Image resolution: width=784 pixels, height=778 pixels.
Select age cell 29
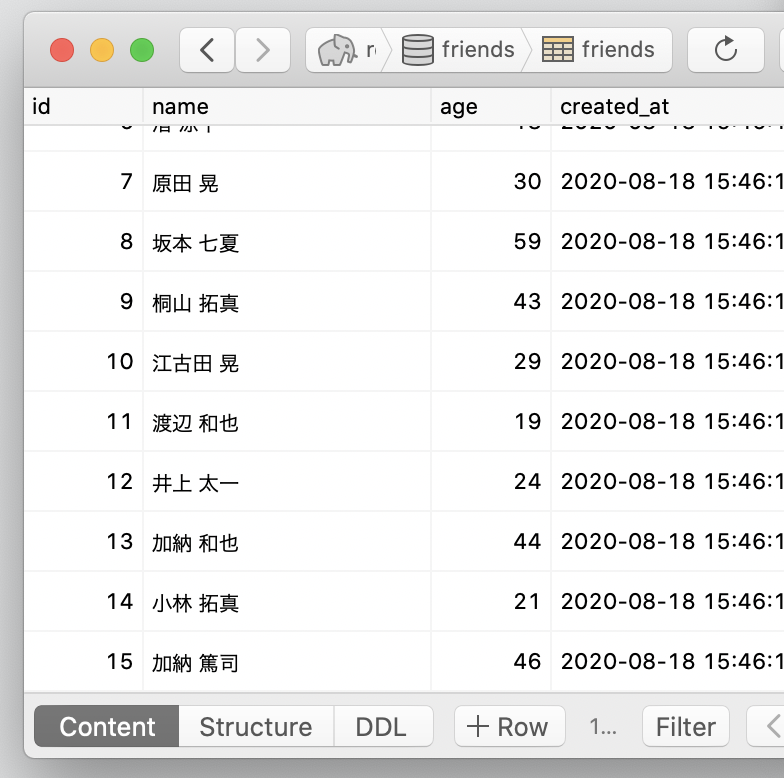pos(491,362)
